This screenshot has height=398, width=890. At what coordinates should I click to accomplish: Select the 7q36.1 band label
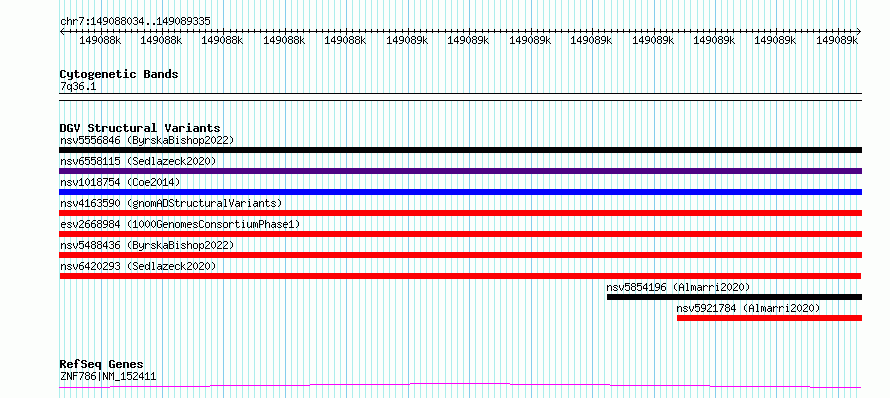point(77,86)
